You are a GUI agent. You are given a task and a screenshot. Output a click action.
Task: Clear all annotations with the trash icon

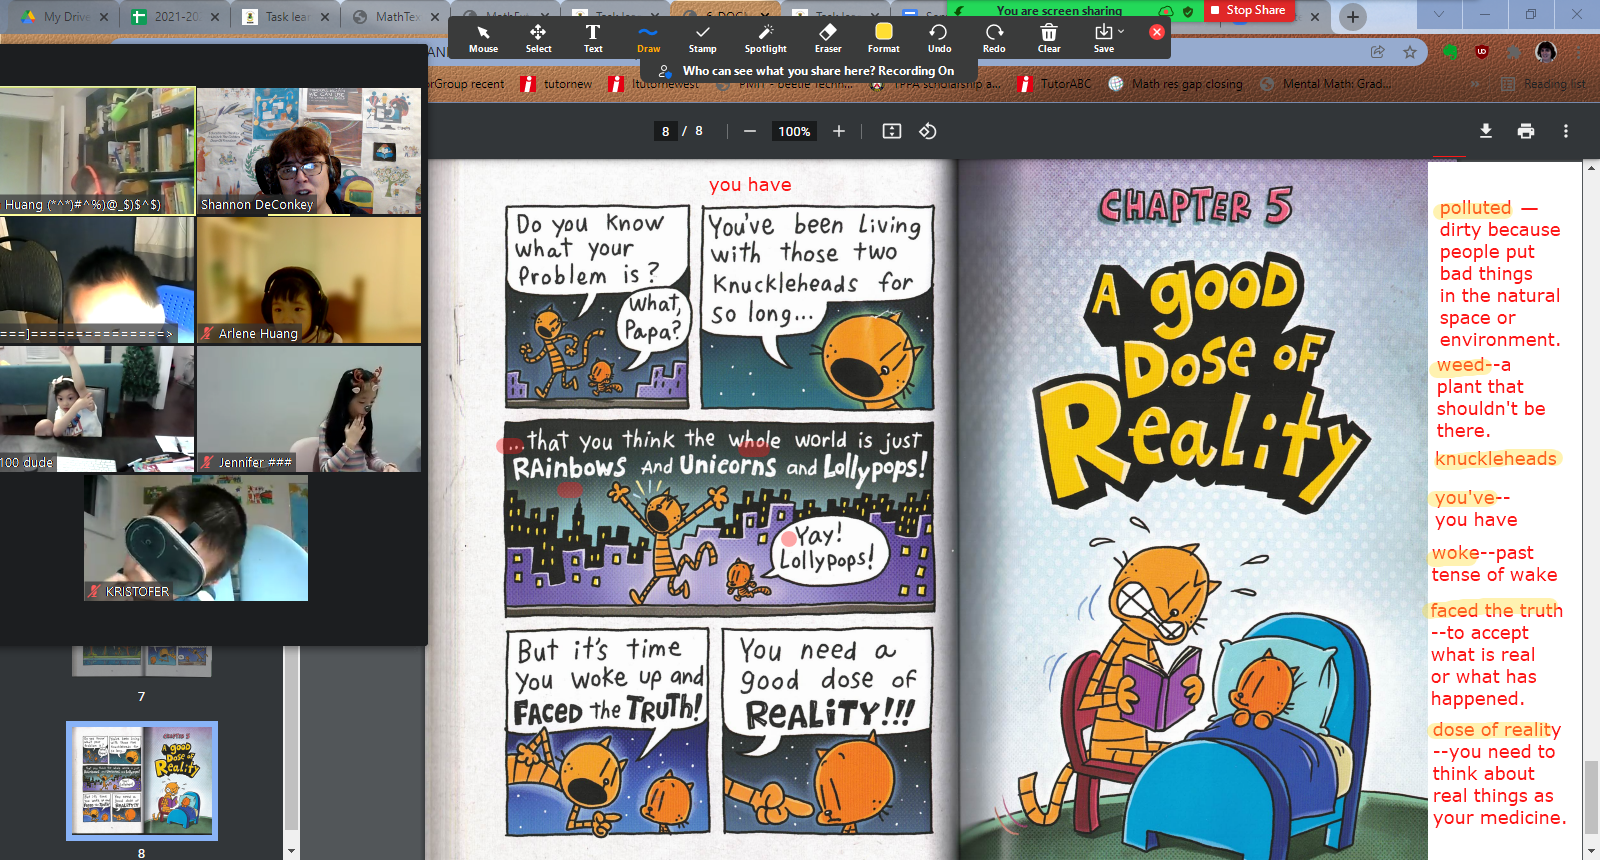tap(1049, 38)
